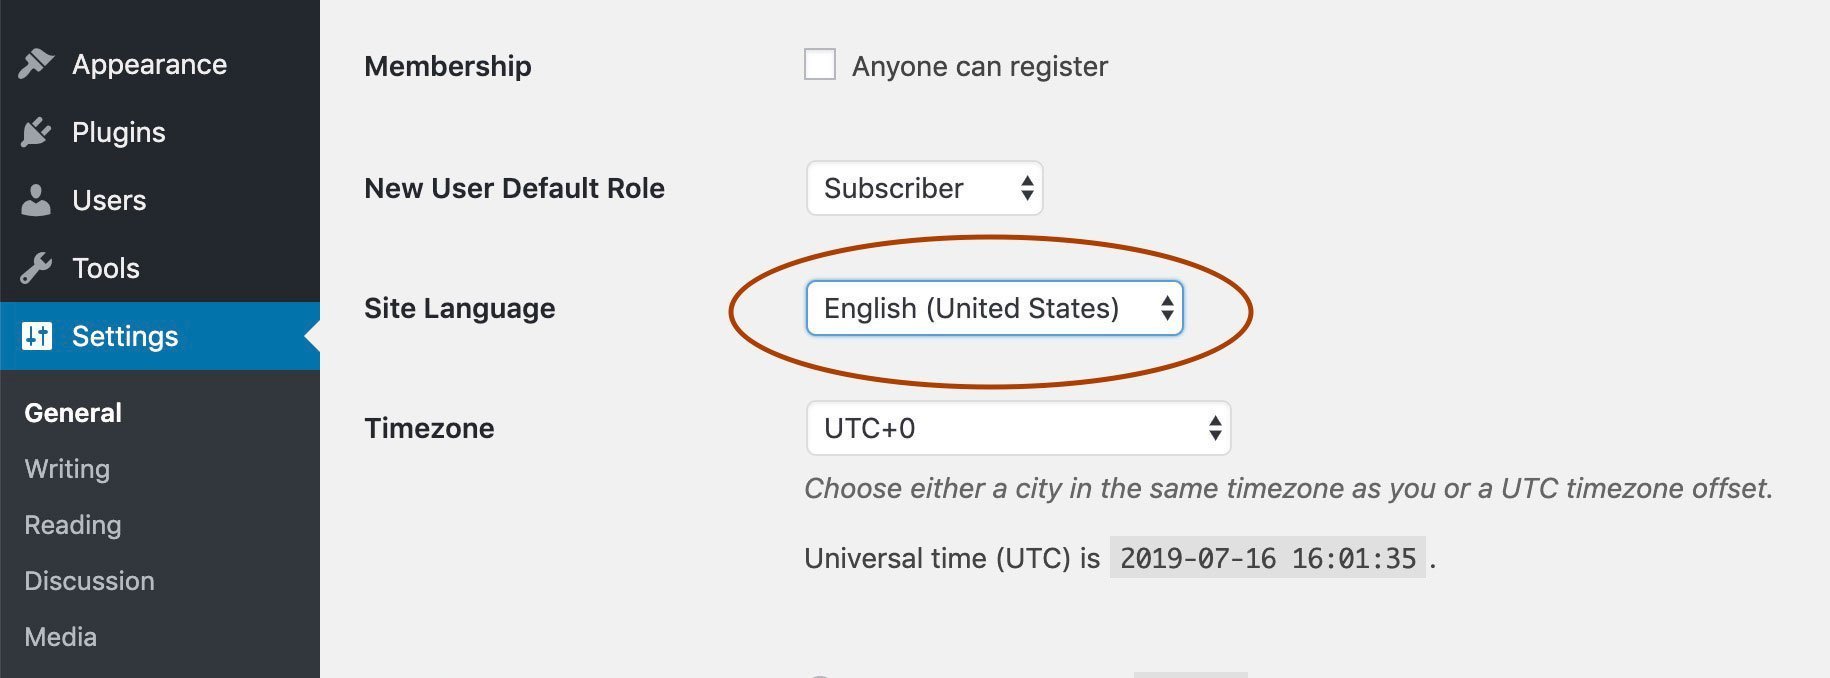Click the Timezone dropdown stepper arrows

pos(1213,428)
